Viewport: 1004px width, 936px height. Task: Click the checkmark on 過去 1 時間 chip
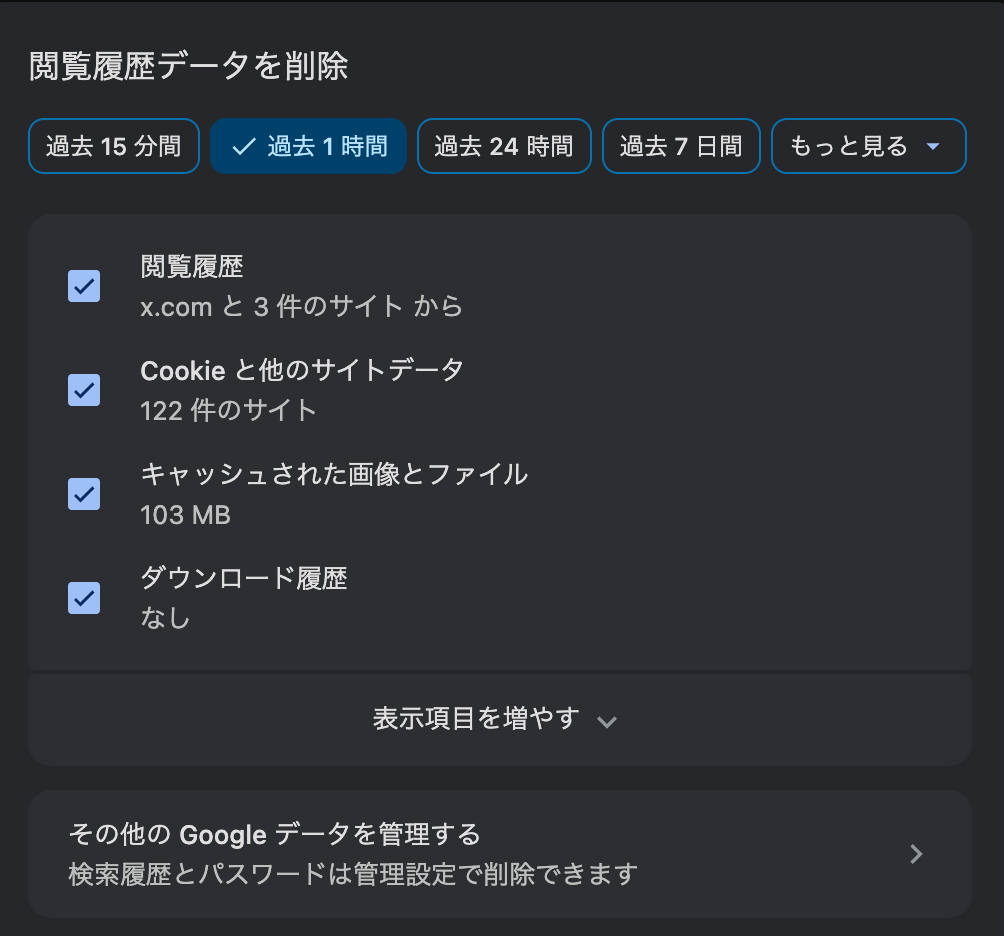pos(243,147)
